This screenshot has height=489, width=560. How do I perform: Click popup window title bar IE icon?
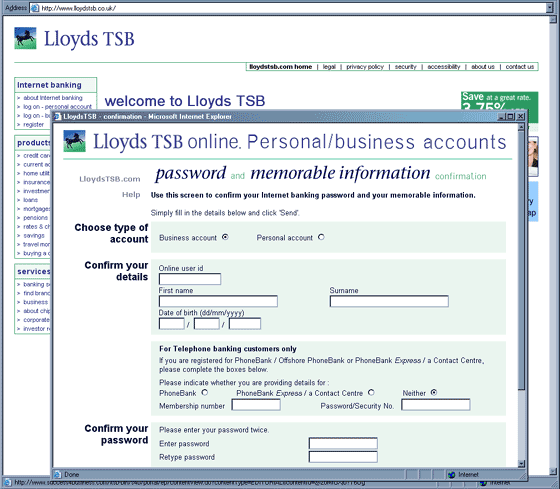(x=58, y=116)
